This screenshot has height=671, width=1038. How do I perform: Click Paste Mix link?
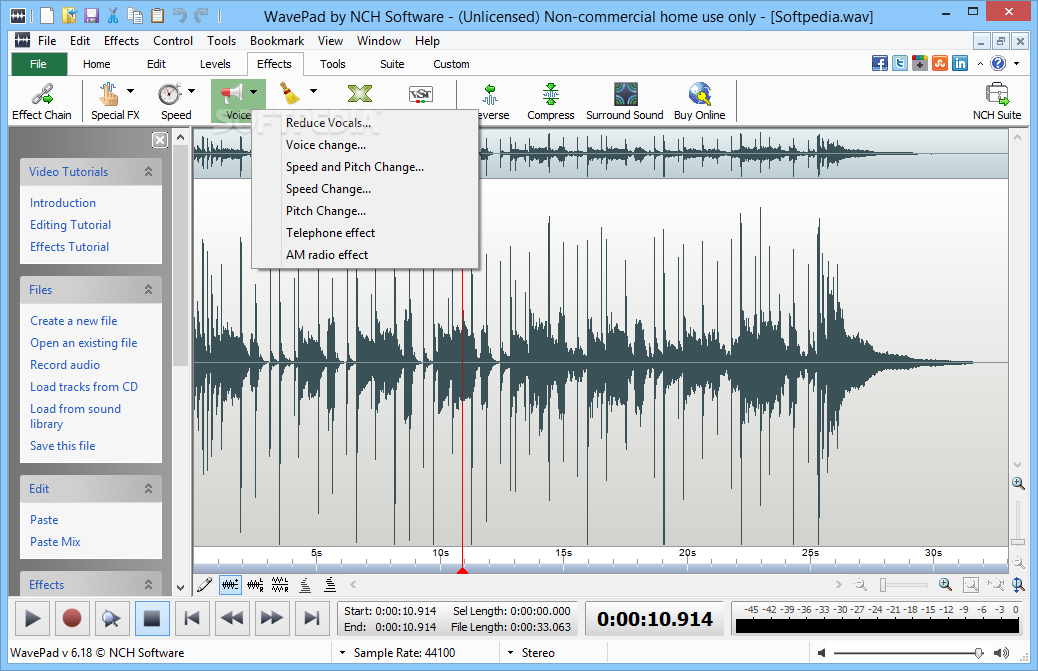tap(55, 542)
